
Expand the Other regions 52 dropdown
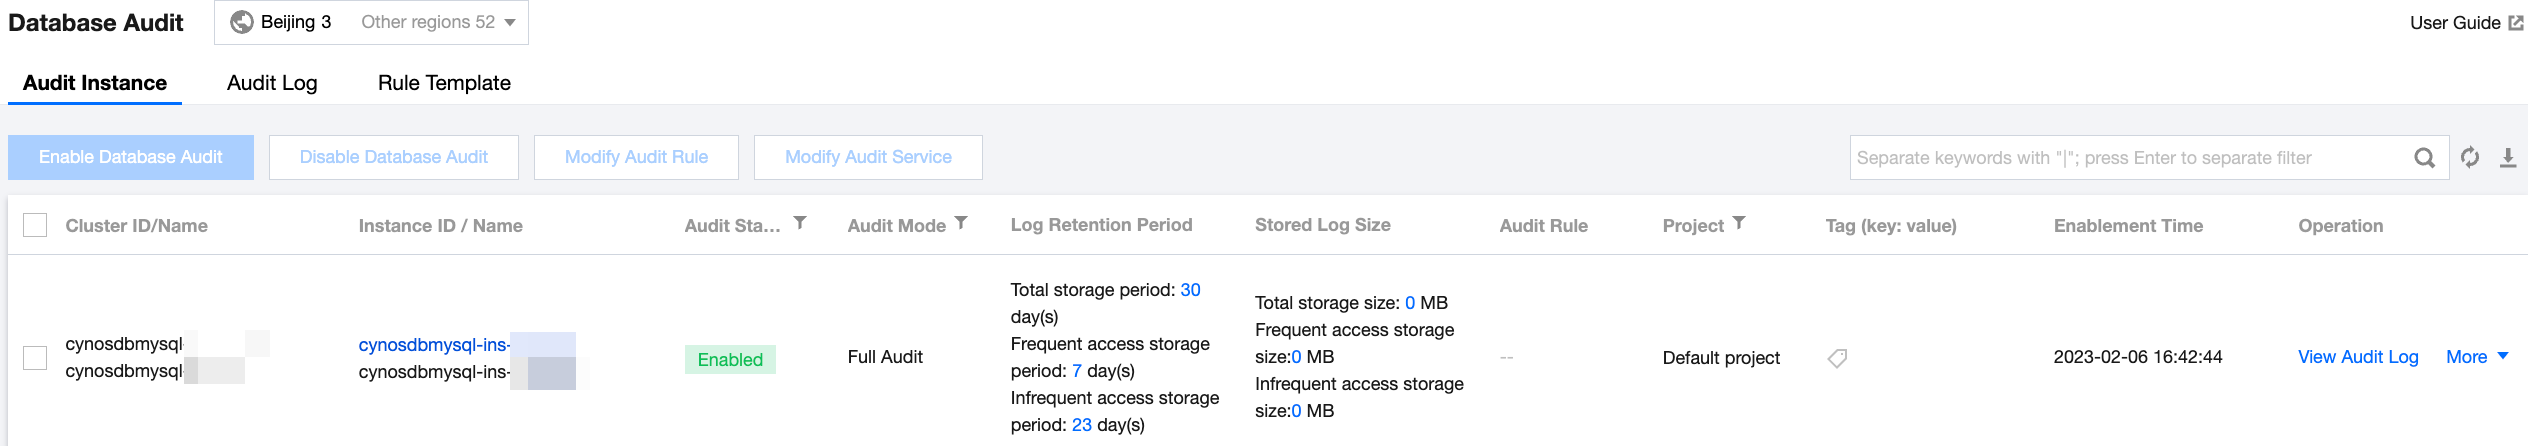pyautogui.click(x=438, y=22)
